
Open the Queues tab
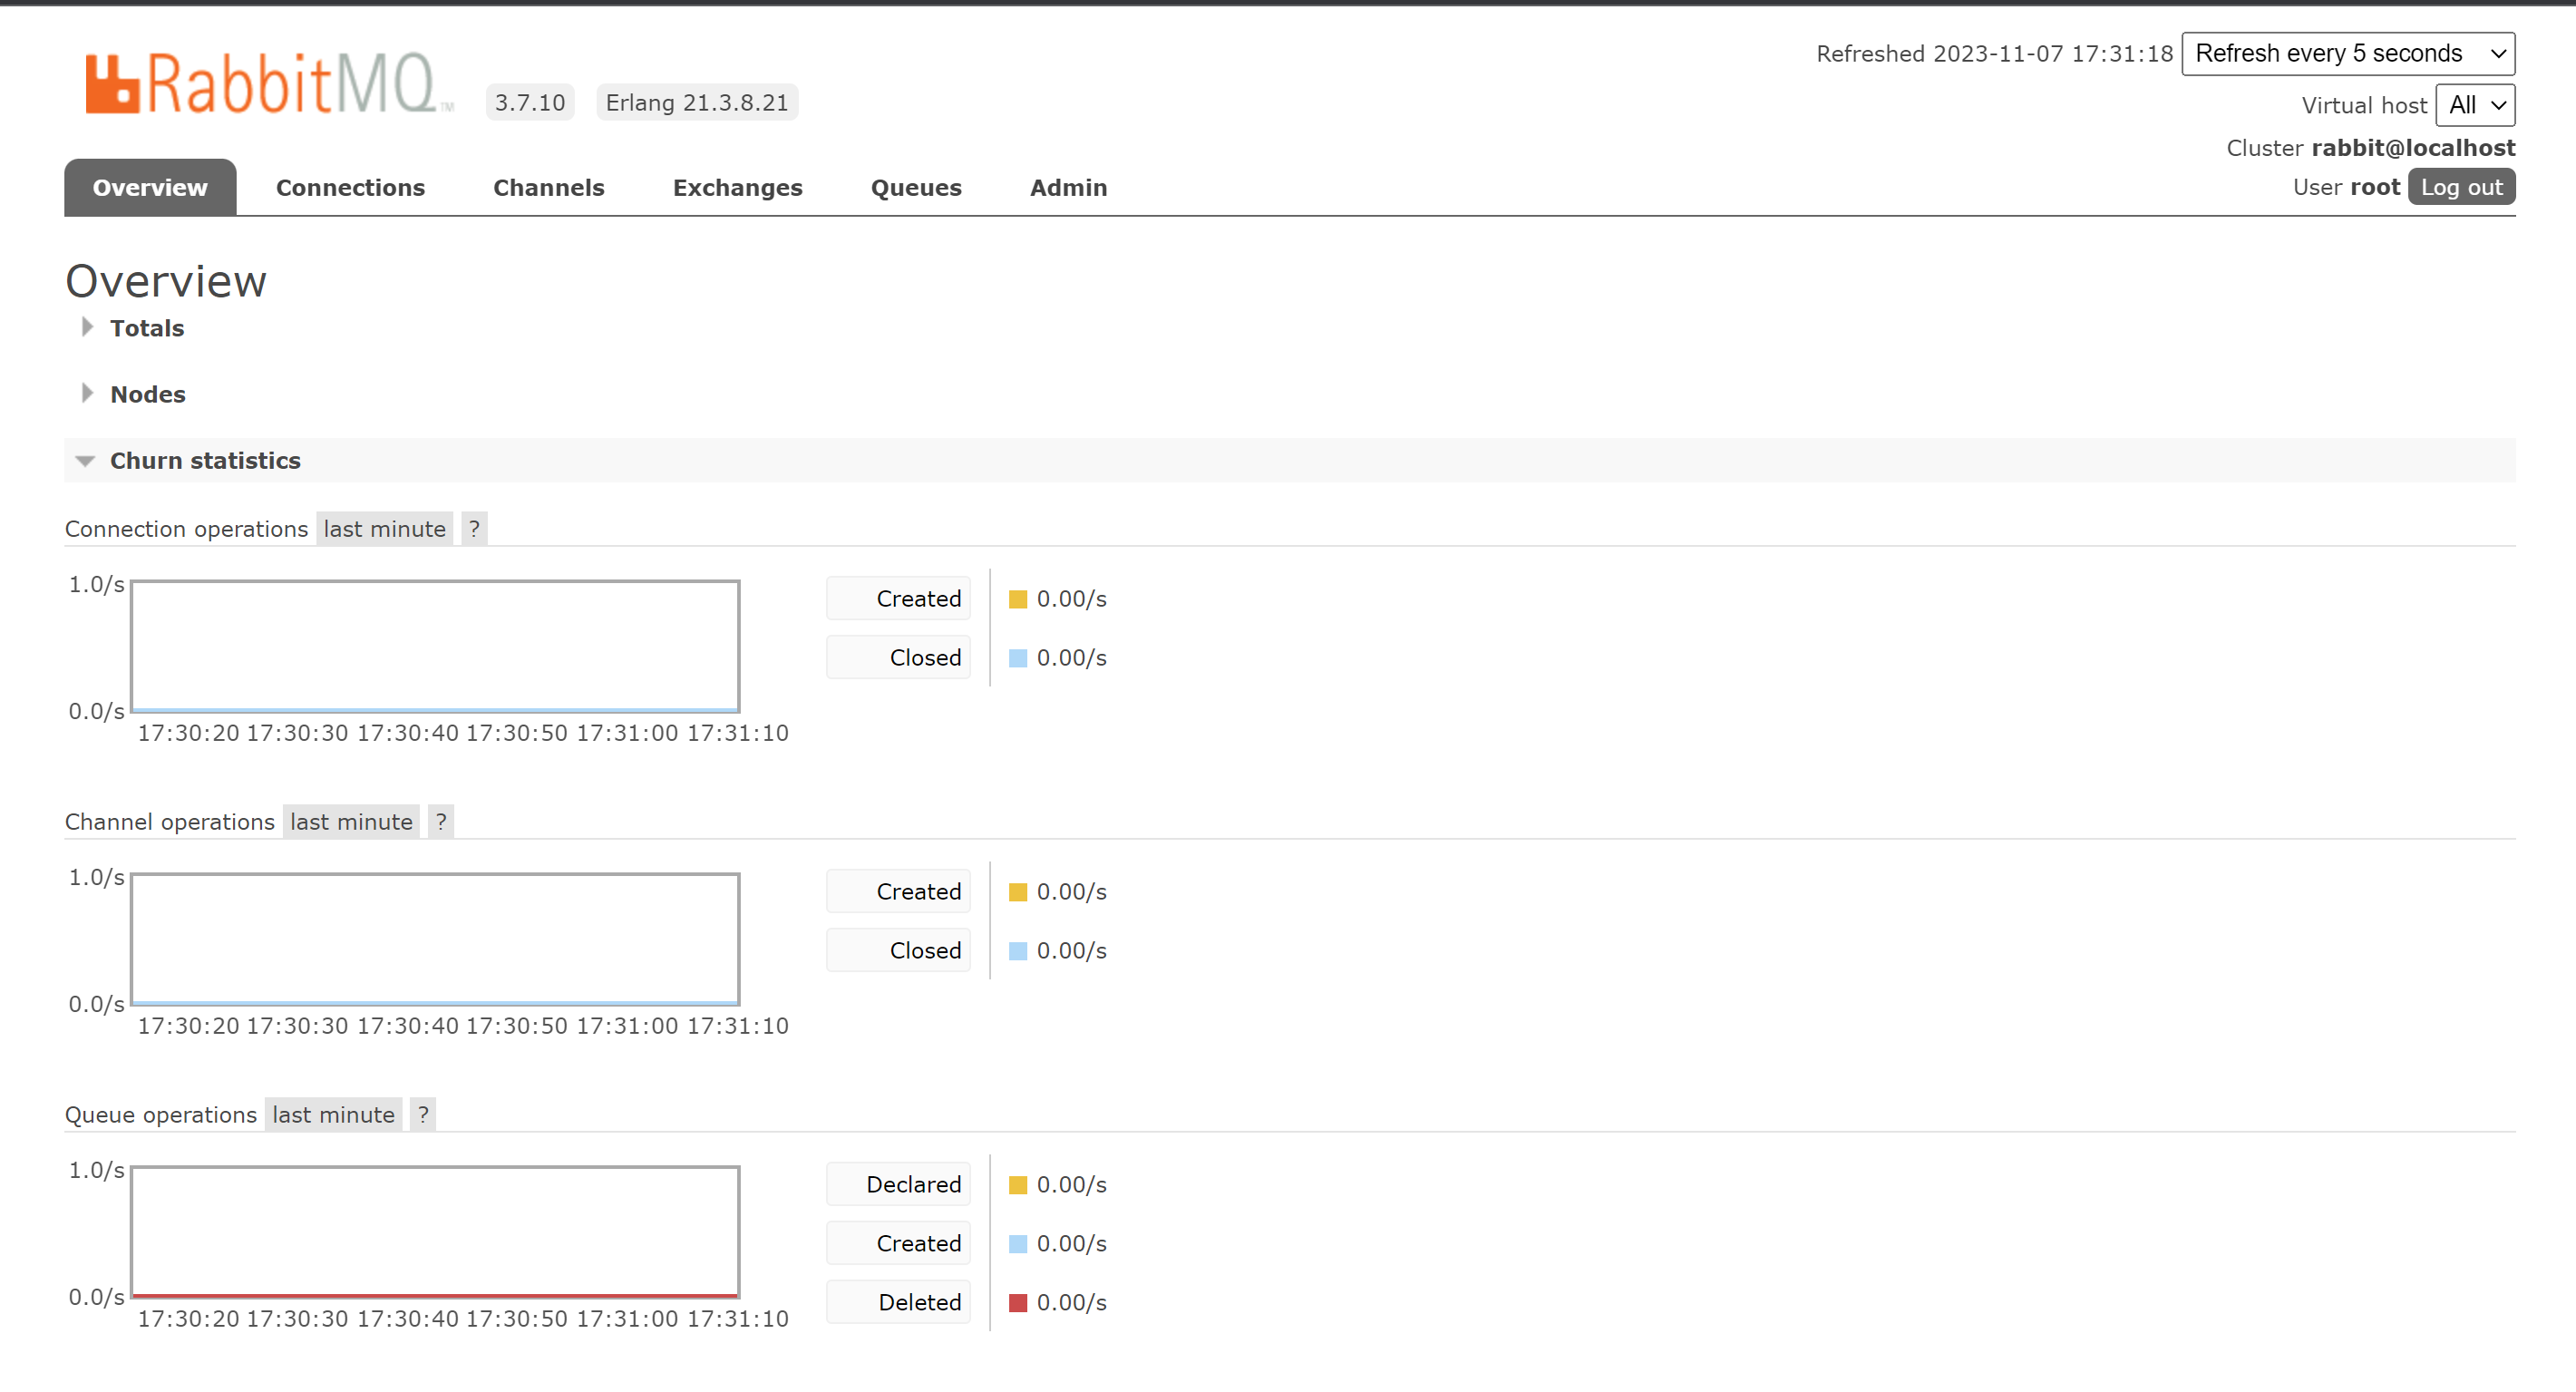pos(915,188)
